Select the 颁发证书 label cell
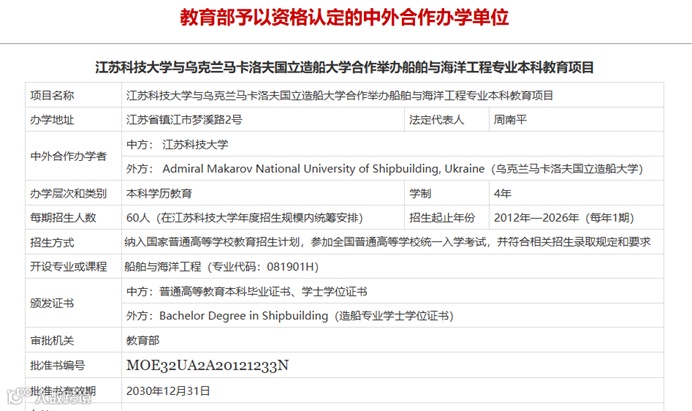The width and height of the screenshot is (692, 411). point(73,303)
